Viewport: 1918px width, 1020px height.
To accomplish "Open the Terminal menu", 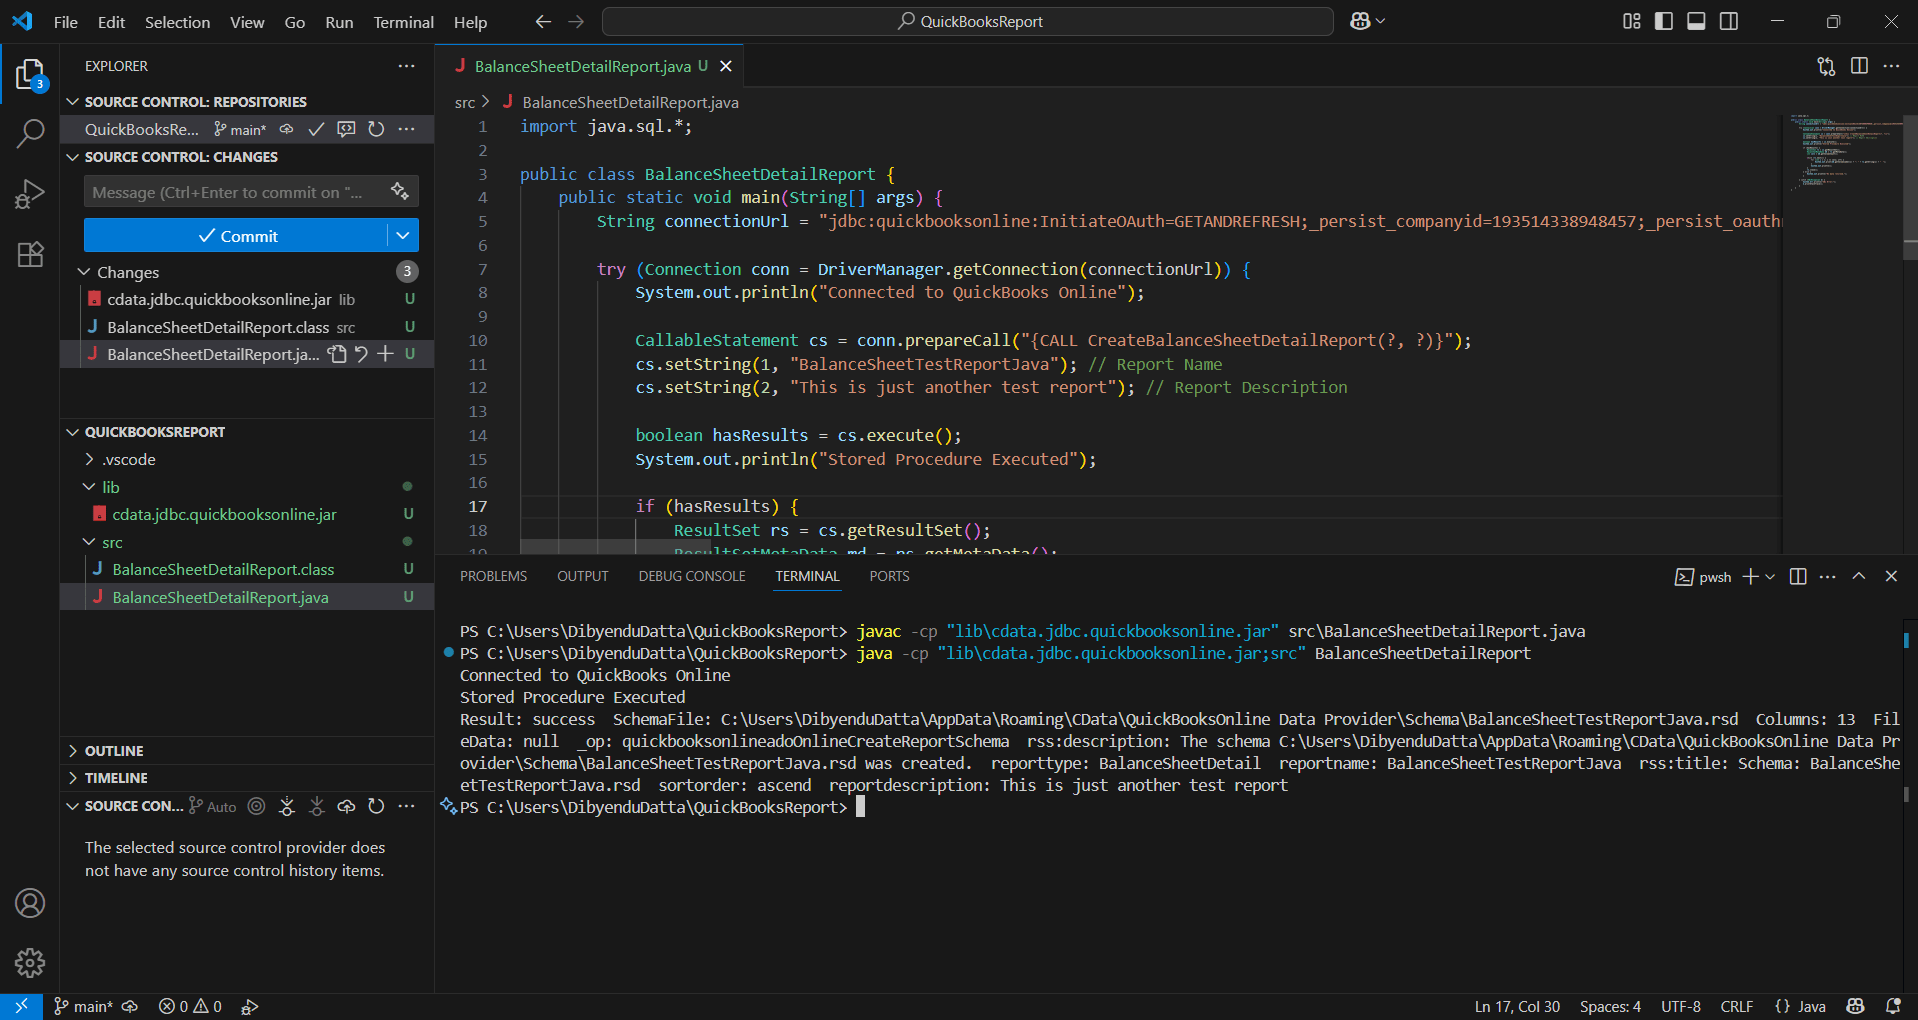I will [x=403, y=22].
